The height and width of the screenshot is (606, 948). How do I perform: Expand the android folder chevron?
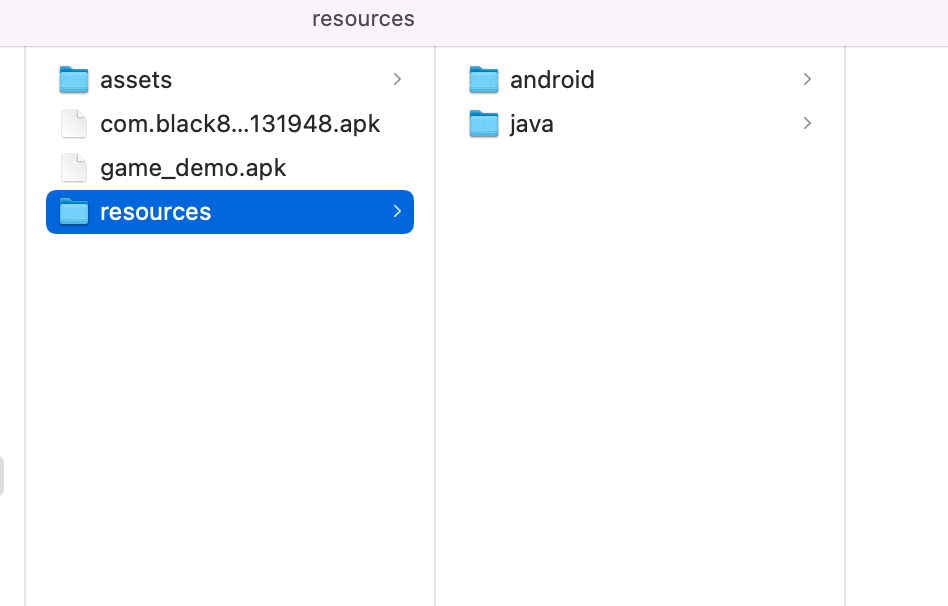pyautogui.click(x=807, y=79)
